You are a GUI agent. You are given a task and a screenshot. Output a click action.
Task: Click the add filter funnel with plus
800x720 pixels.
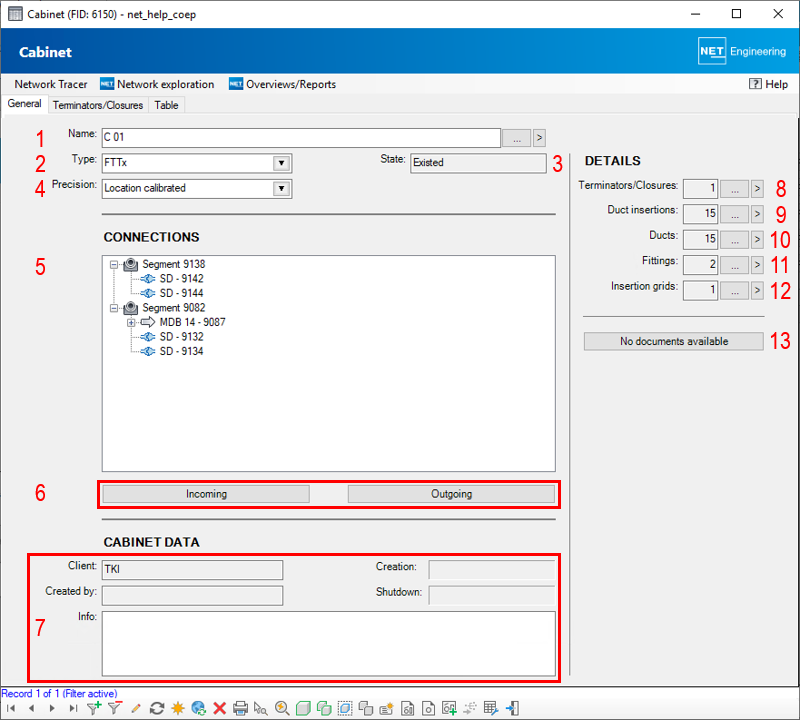pyautogui.click(x=94, y=708)
